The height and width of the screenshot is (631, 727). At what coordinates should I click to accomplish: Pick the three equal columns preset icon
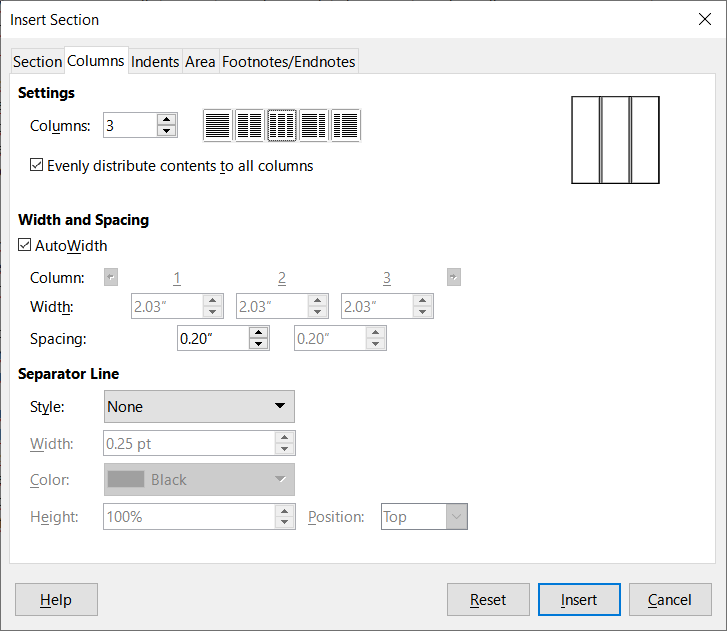tap(281, 126)
